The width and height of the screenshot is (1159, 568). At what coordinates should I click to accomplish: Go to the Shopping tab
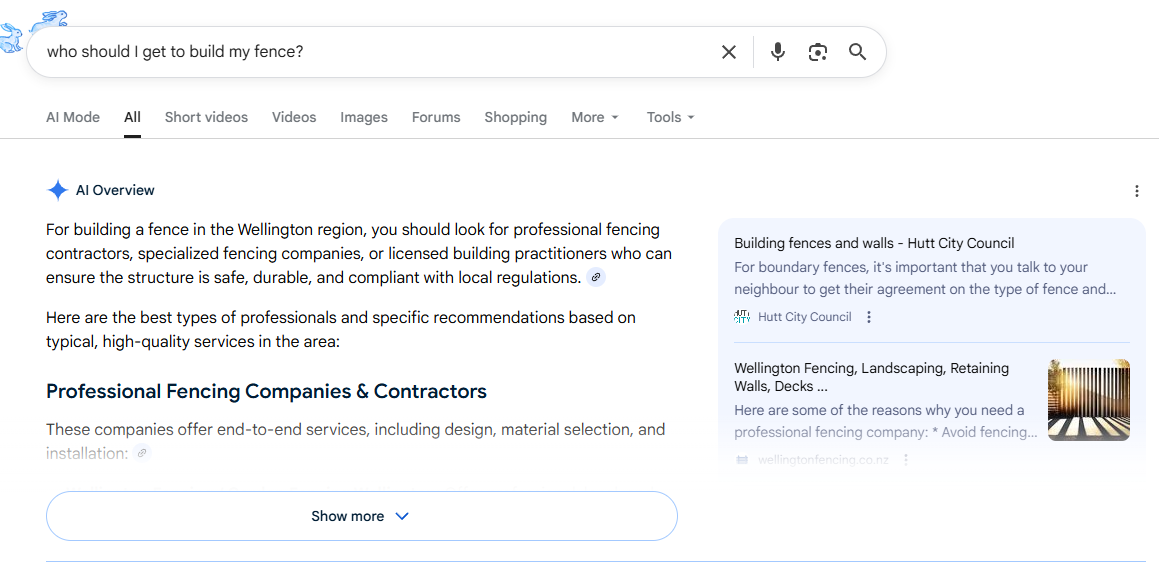coord(516,117)
